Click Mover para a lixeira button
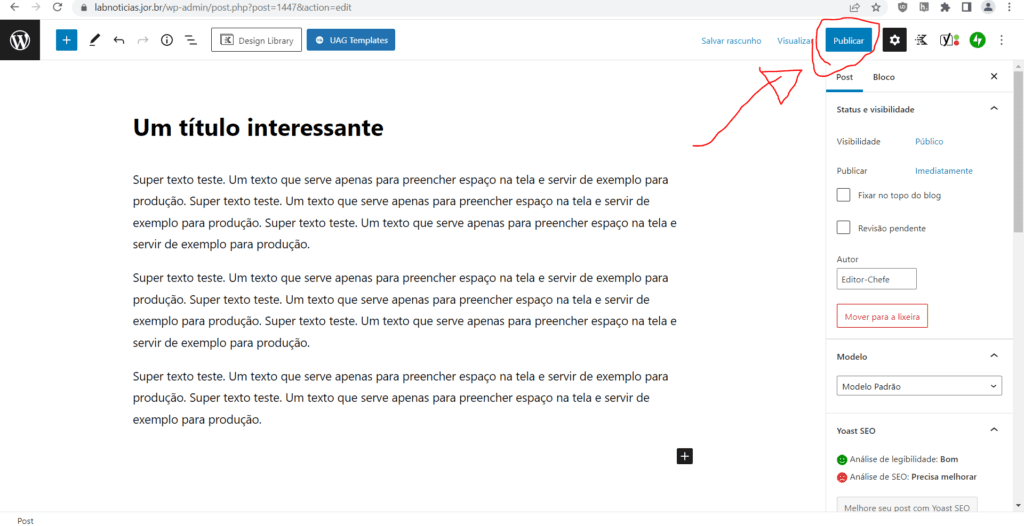This screenshot has width=1024, height=526. [x=882, y=316]
